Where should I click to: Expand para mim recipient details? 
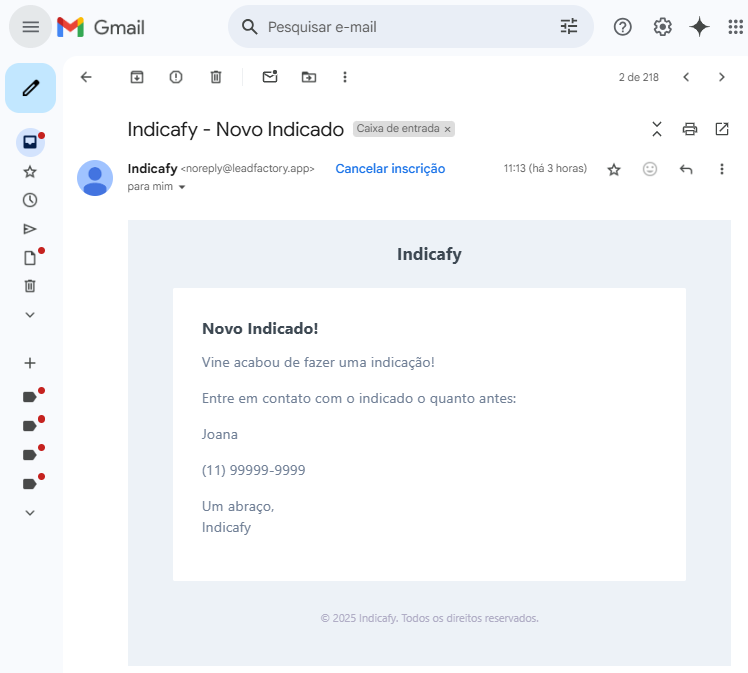coord(181,187)
